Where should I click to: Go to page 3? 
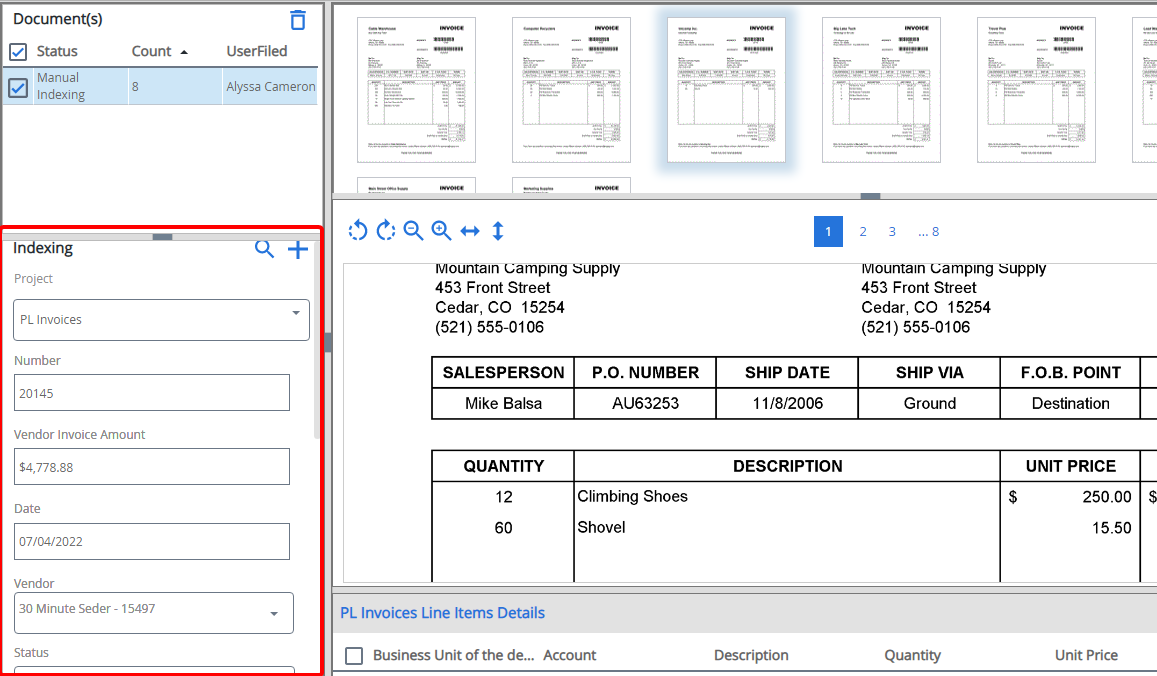[x=892, y=231]
